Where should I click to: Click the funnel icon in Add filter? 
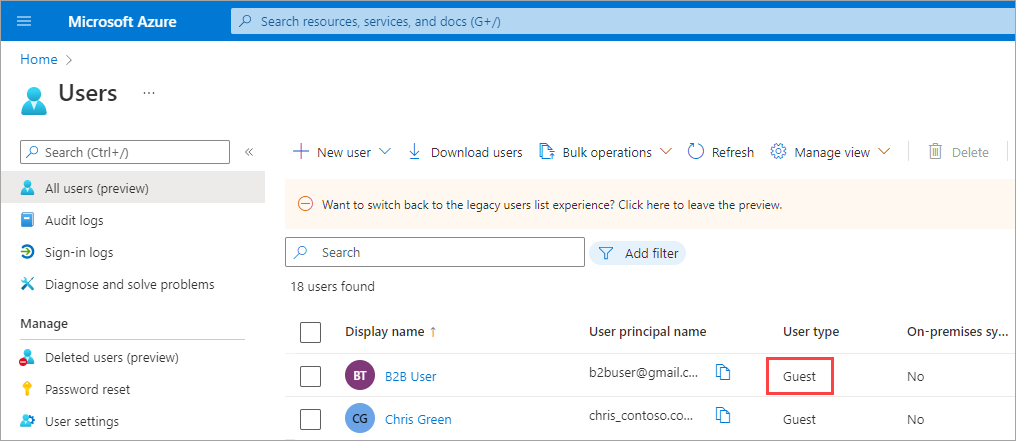(605, 253)
